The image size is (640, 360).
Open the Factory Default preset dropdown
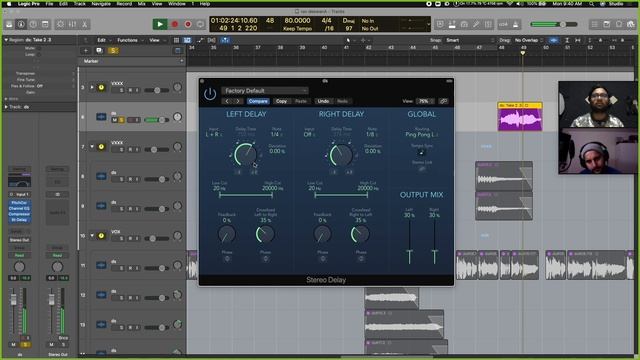click(264, 91)
